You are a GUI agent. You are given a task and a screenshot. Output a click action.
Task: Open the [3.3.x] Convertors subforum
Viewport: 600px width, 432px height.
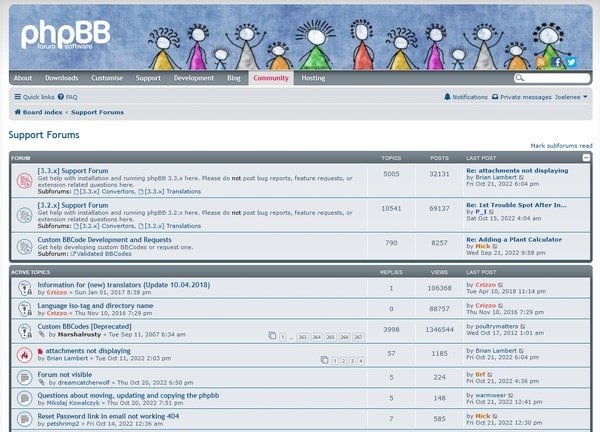[107, 191]
